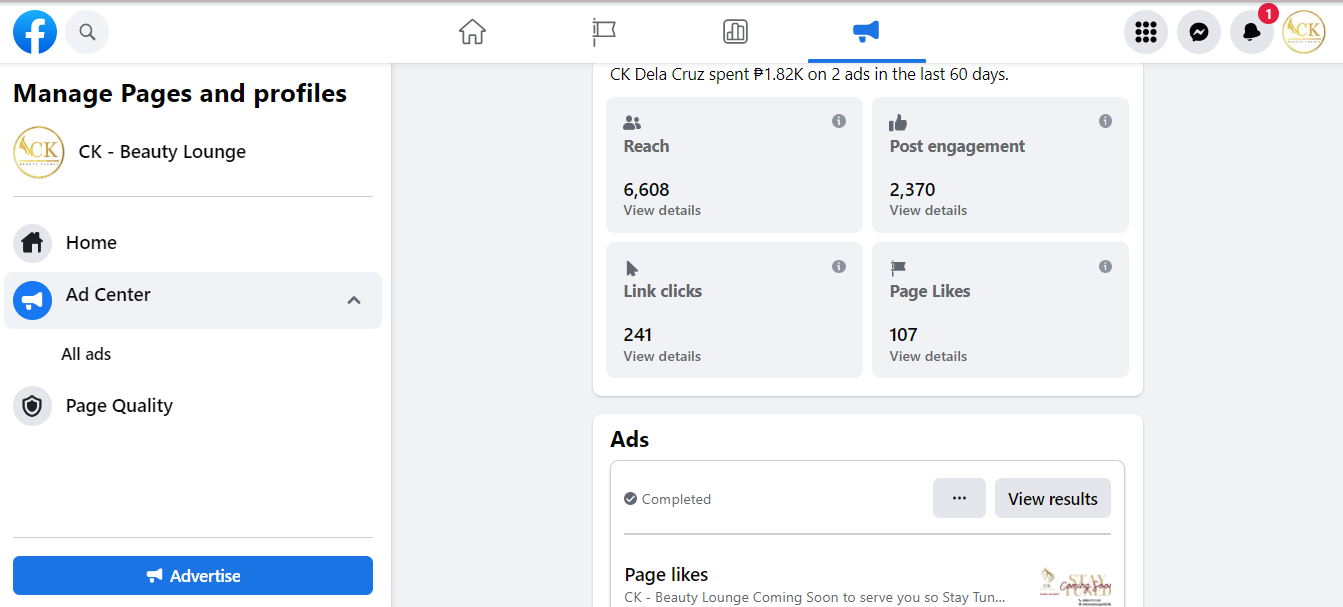Click the Ads section heading

630,440
